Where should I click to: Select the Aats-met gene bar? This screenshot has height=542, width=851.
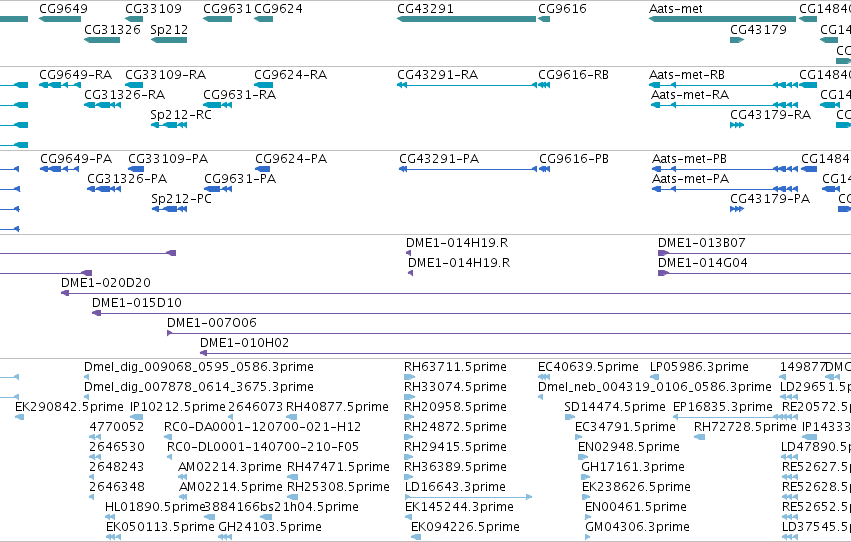722,19
